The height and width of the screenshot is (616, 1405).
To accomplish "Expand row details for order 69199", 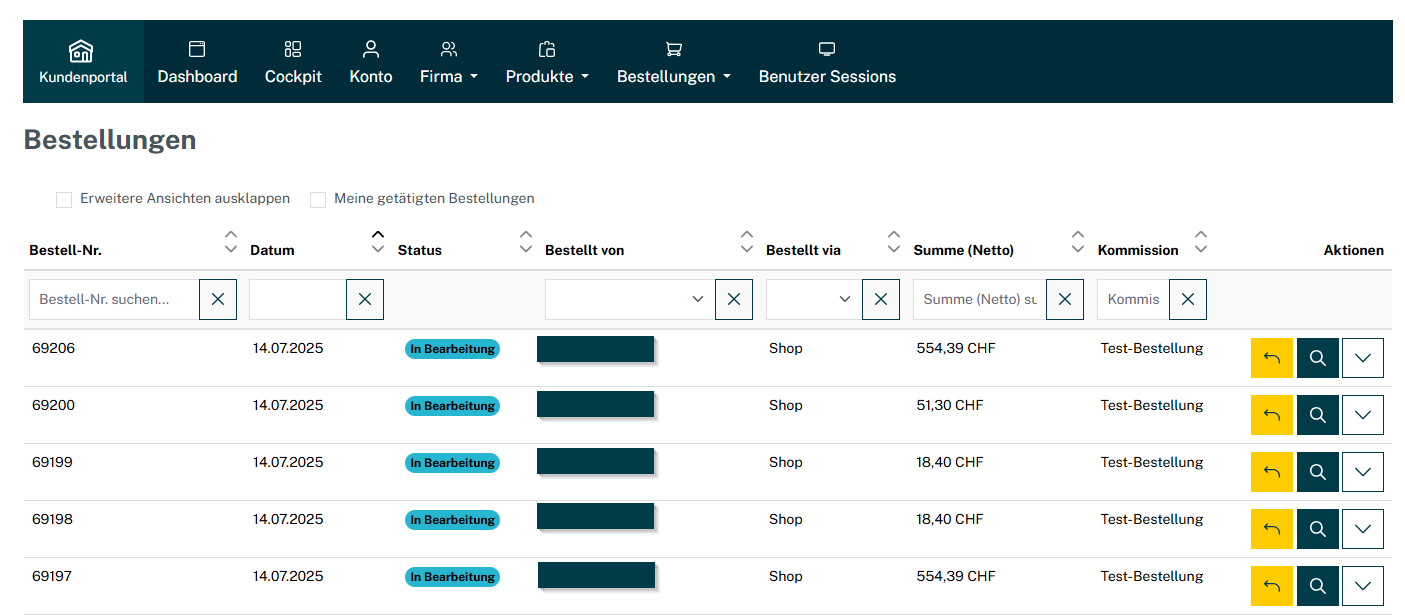I will tap(1362, 472).
